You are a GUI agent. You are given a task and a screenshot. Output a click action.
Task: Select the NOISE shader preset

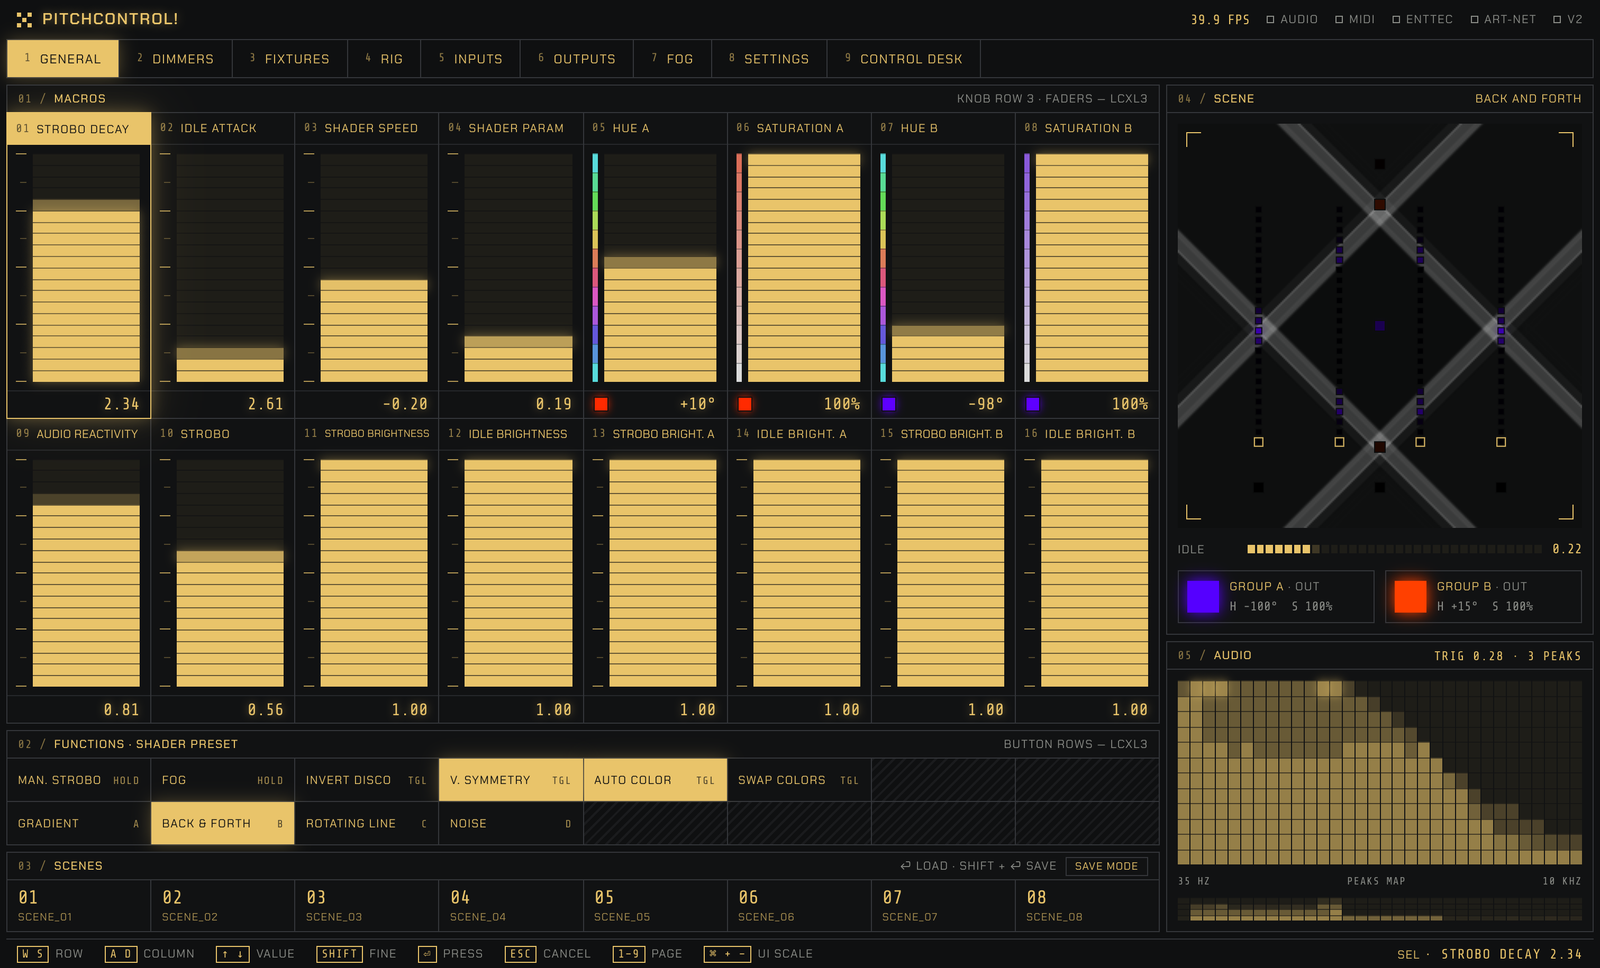(x=511, y=823)
